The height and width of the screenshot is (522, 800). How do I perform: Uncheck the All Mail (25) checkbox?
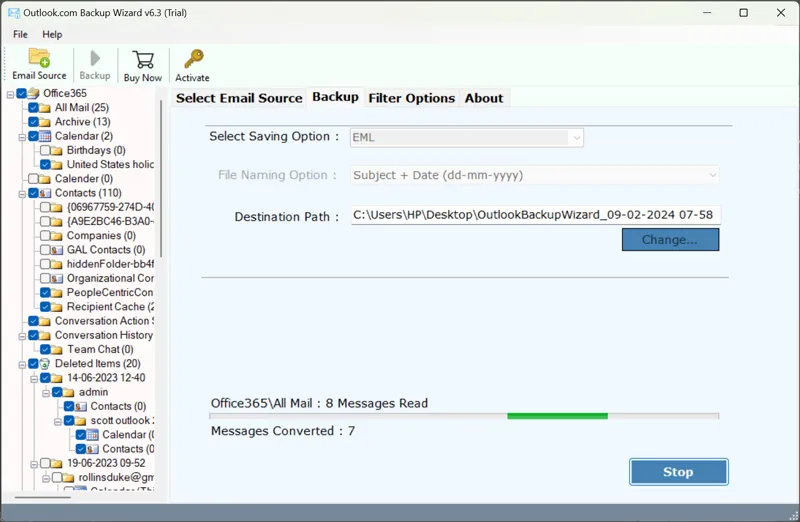coord(33,108)
